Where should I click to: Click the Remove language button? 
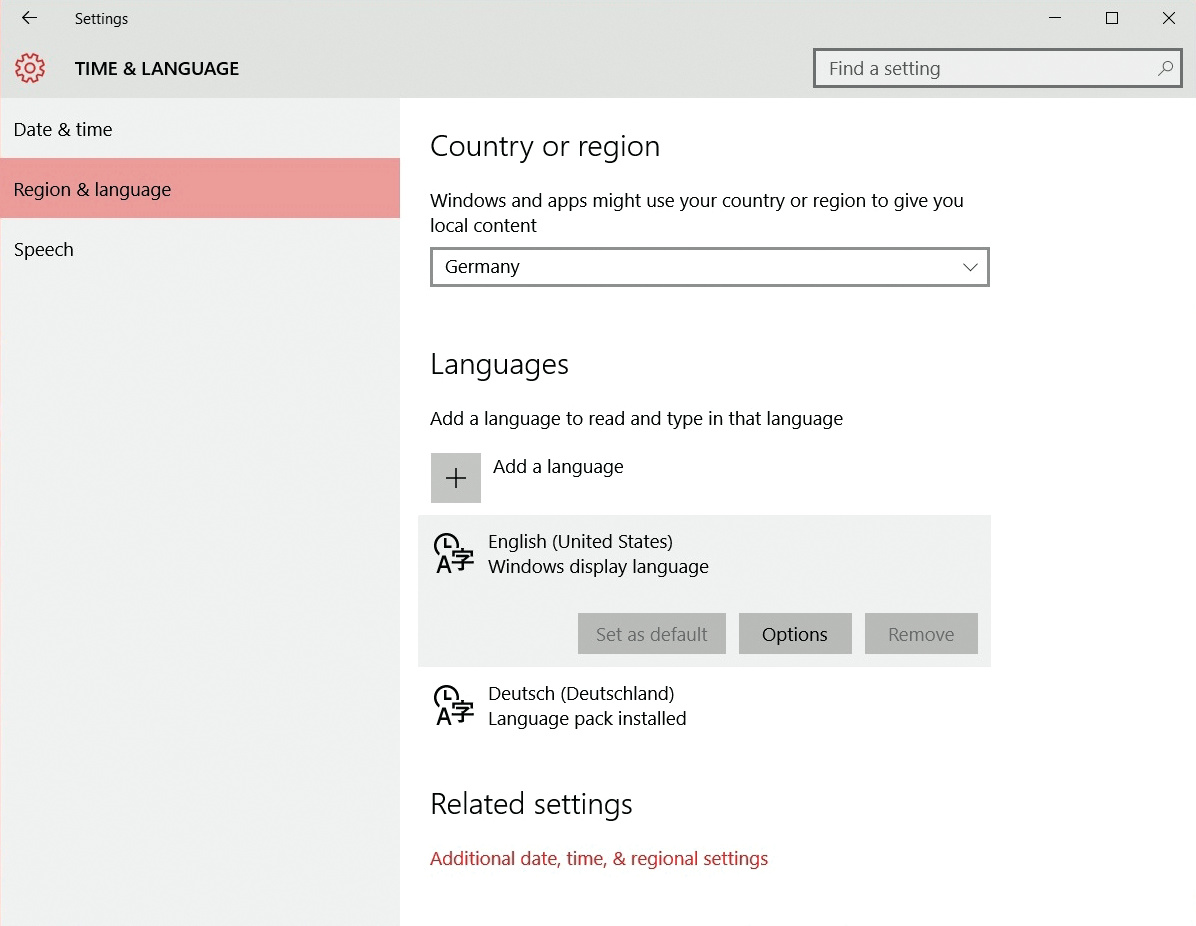[921, 634]
